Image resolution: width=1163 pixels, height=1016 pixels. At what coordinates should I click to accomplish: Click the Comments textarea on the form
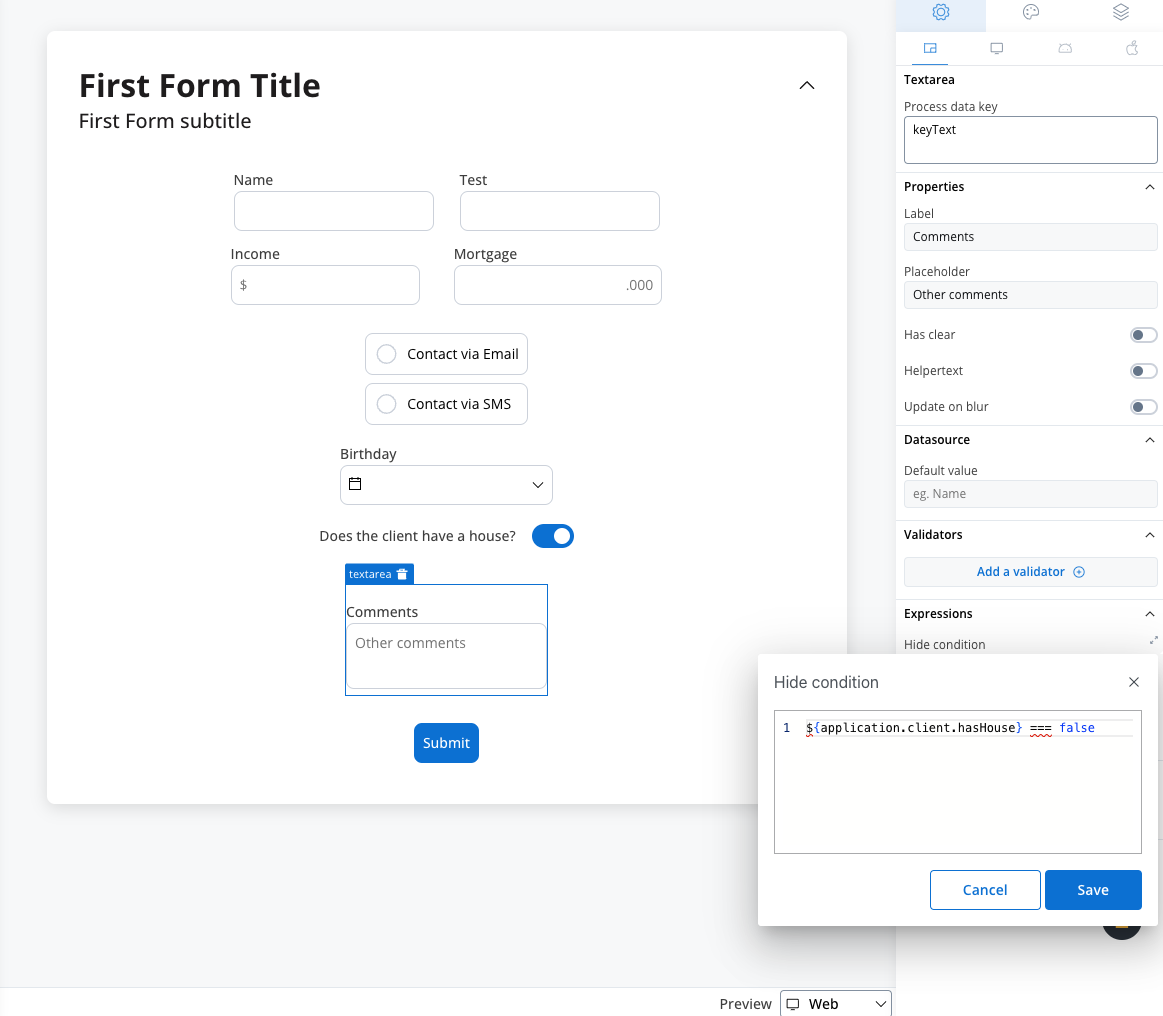click(x=447, y=656)
